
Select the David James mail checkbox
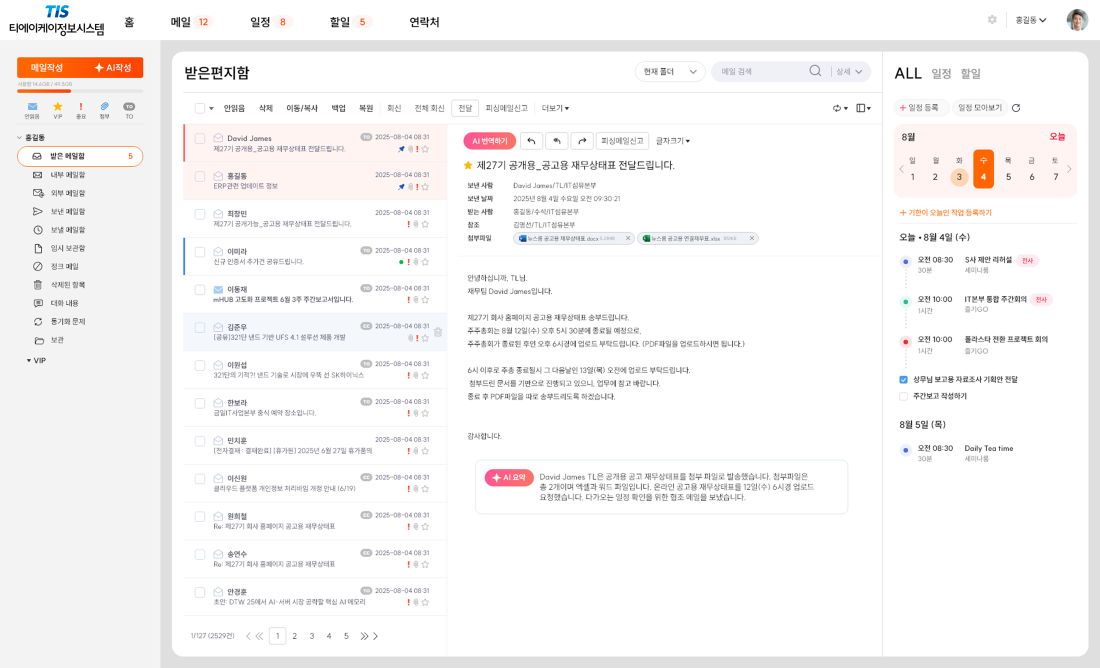pyautogui.click(x=200, y=138)
